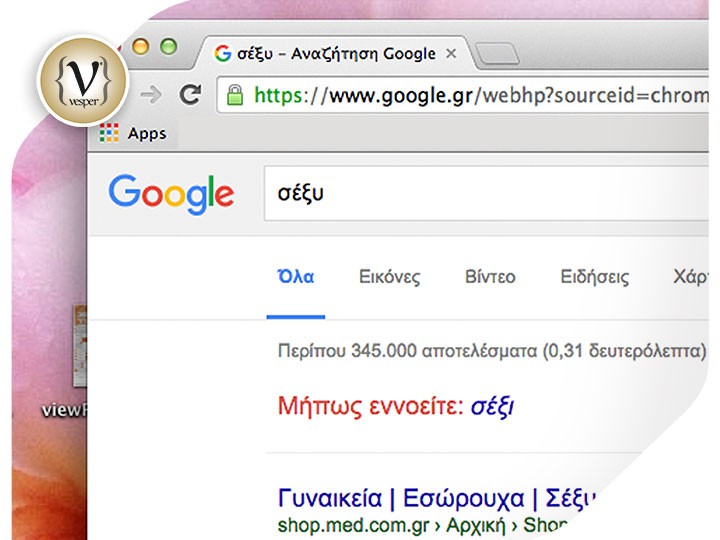This screenshot has height=540, width=720.
Task: Click the forward navigation arrow
Action: [x=151, y=95]
